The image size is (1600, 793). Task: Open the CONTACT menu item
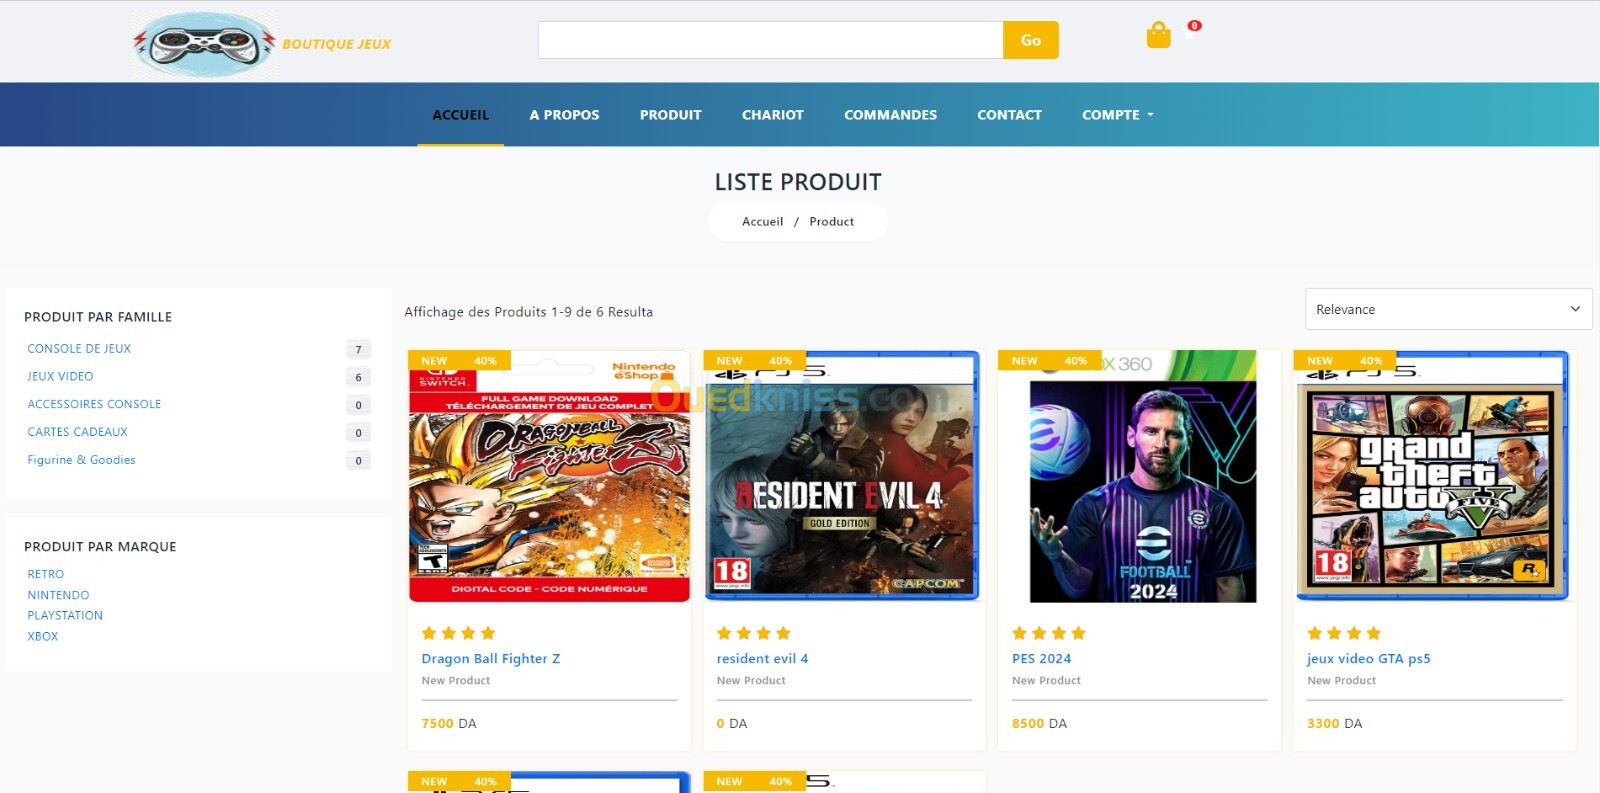[1010, 115]
